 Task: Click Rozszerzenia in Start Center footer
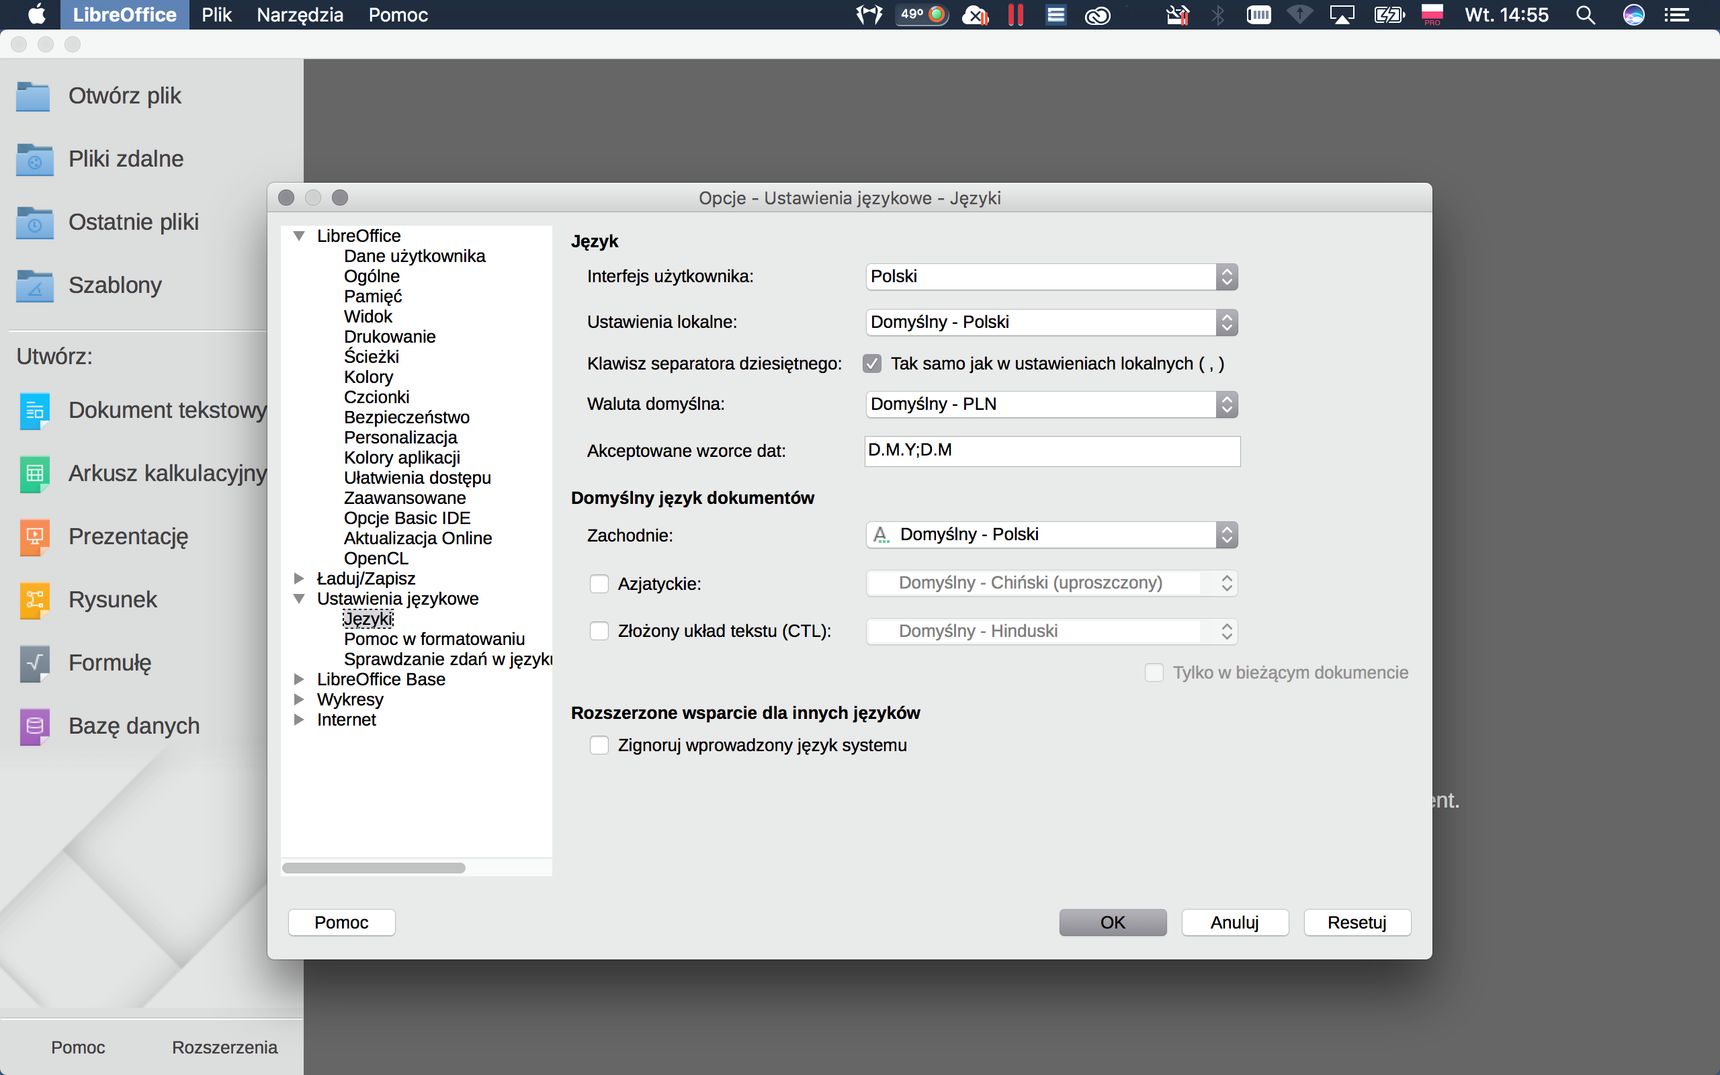[225, 1047]
